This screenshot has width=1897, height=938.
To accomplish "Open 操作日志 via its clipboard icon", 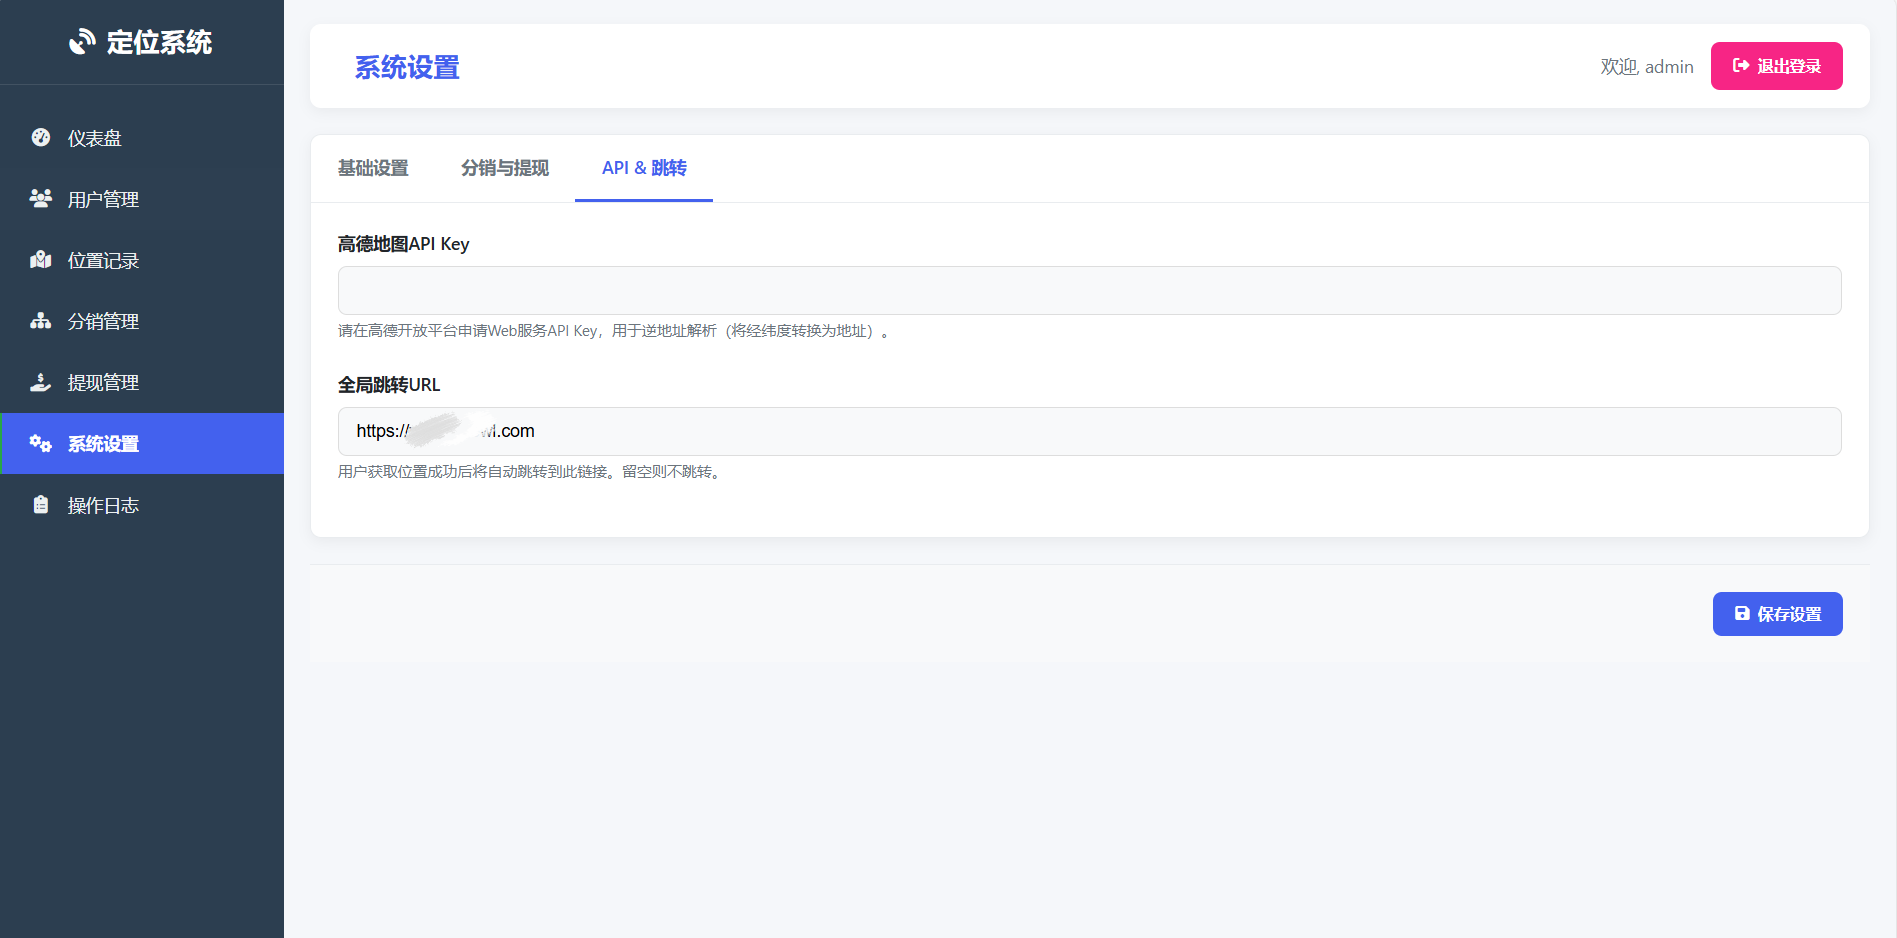I will coord(40,504).
